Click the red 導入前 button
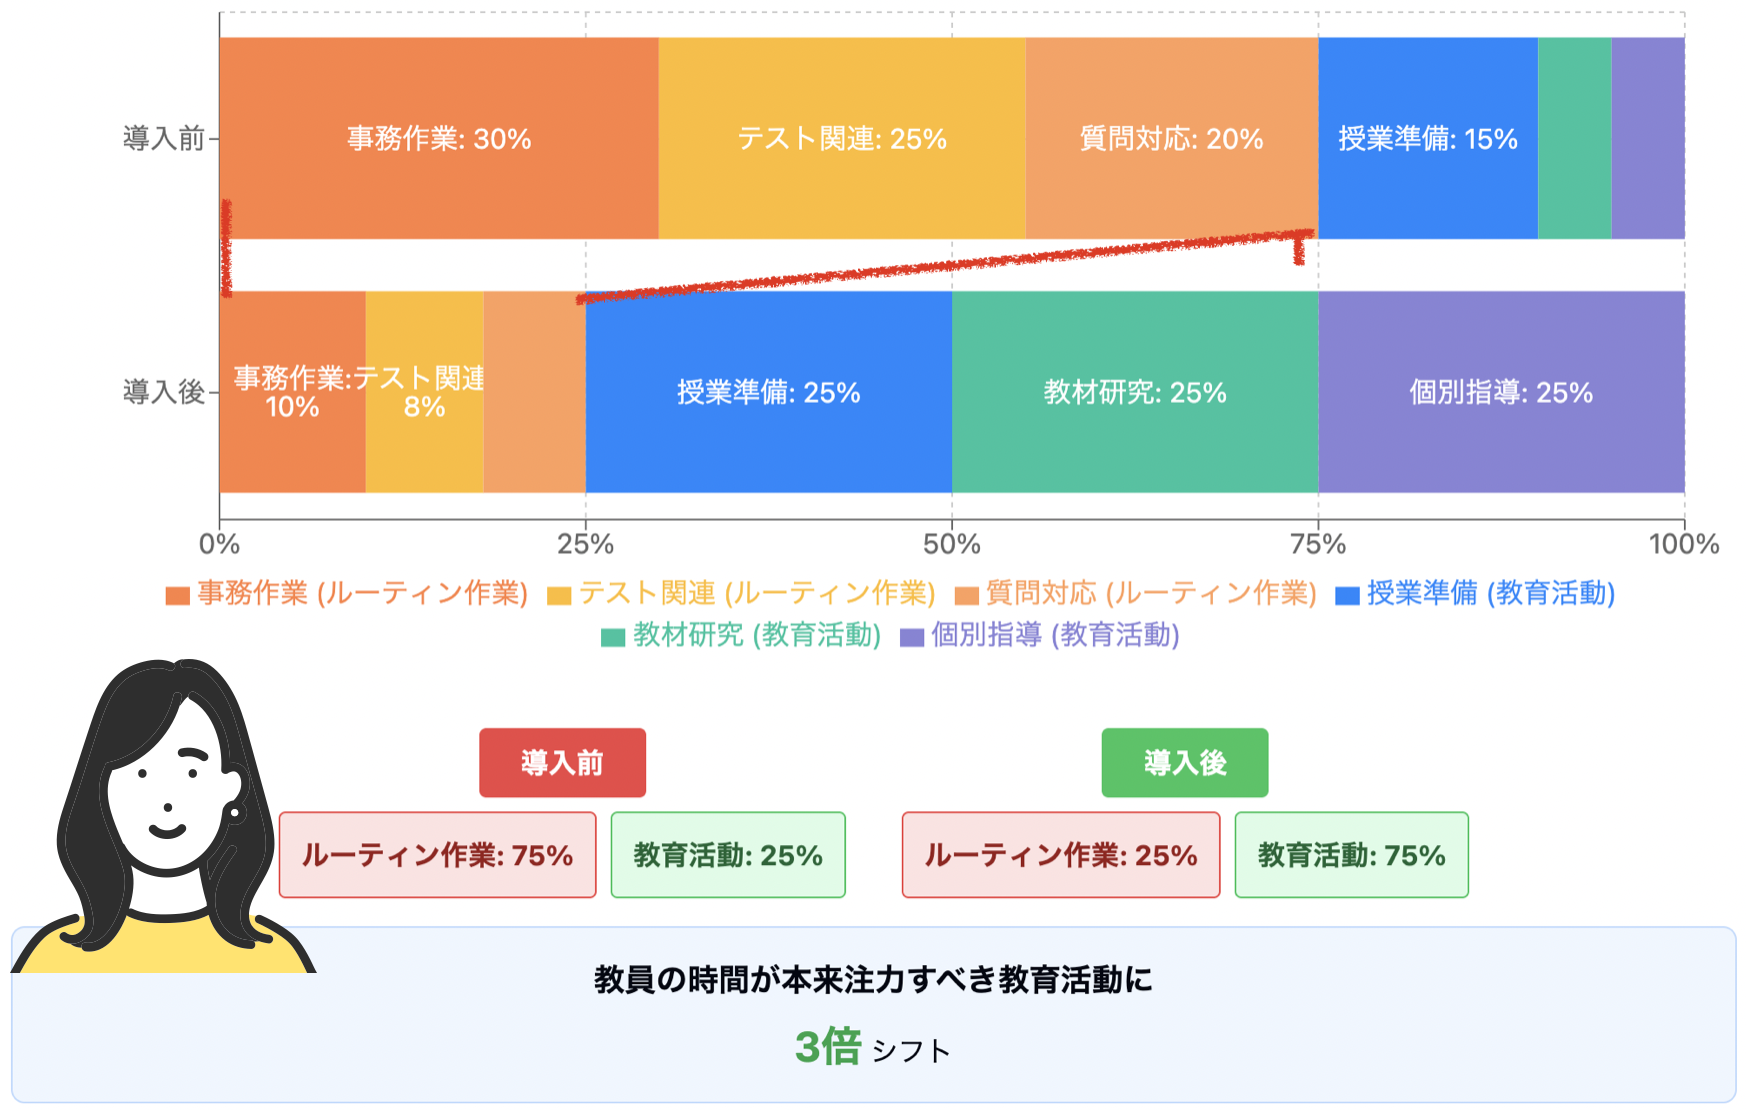1746x1110 pixels. point(562,763)
